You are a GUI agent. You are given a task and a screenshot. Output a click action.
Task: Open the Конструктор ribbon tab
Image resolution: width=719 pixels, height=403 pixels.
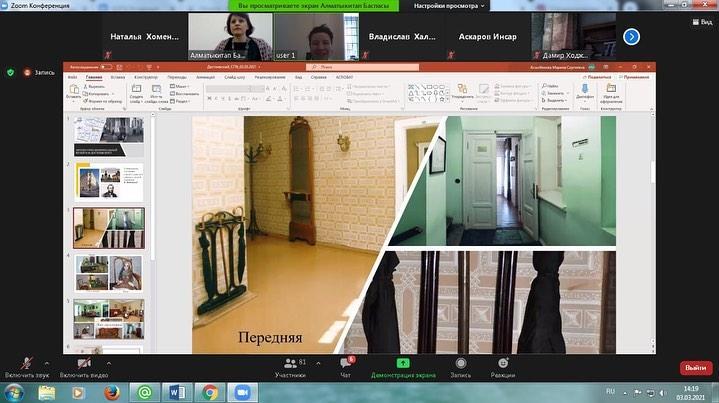145,77
